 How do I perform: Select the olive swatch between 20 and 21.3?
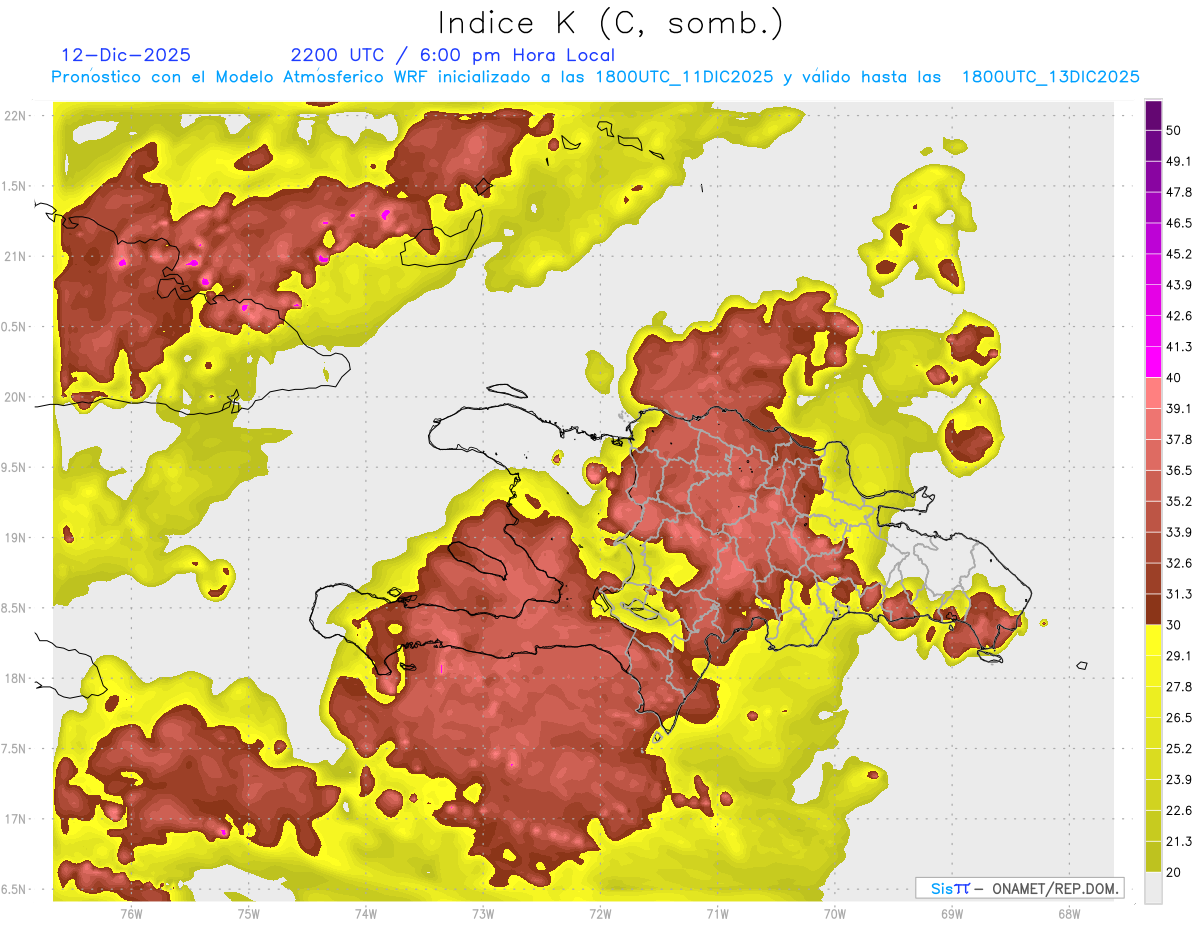[1153, 856]
